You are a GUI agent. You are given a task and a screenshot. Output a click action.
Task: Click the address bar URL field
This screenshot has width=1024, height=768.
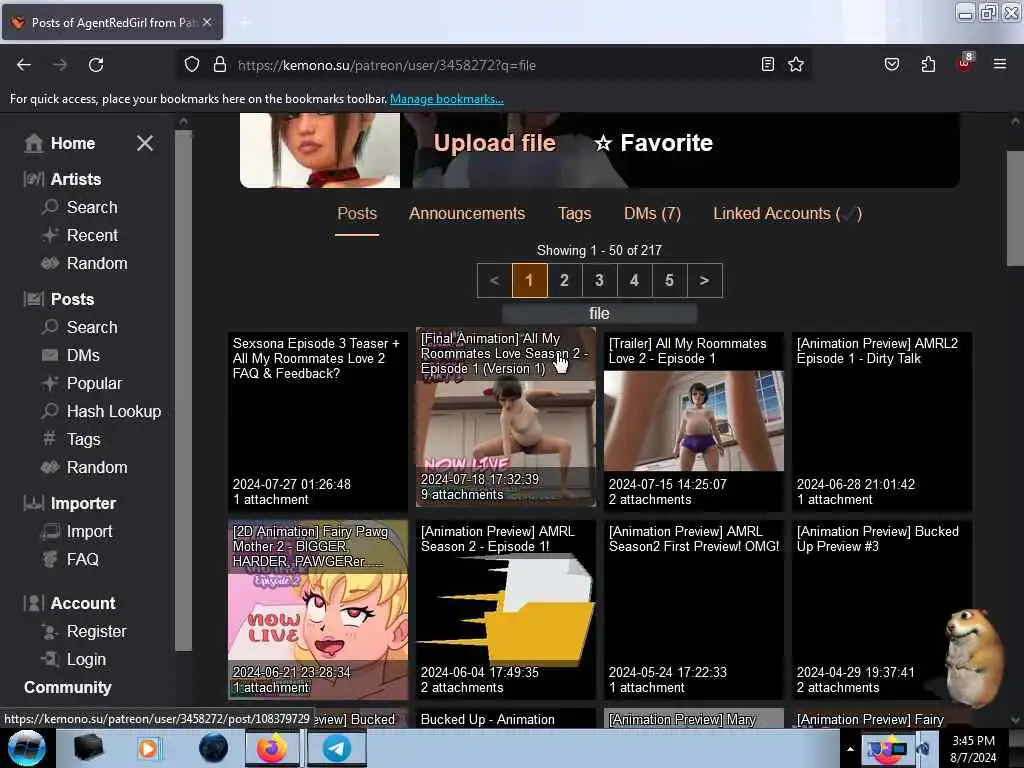(496, 65)
